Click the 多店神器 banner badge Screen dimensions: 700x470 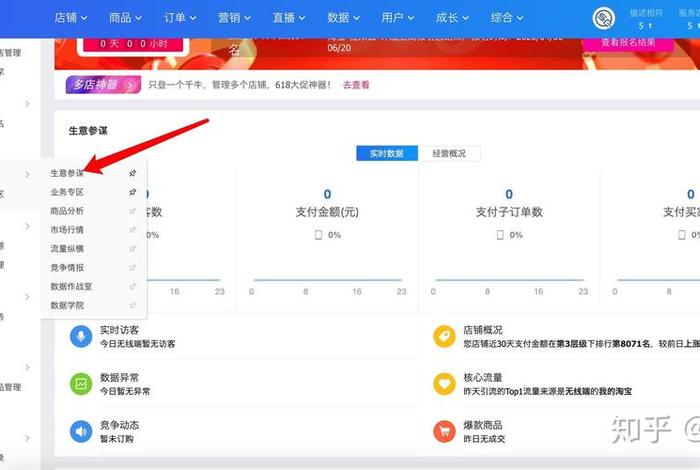coord(104,85)
